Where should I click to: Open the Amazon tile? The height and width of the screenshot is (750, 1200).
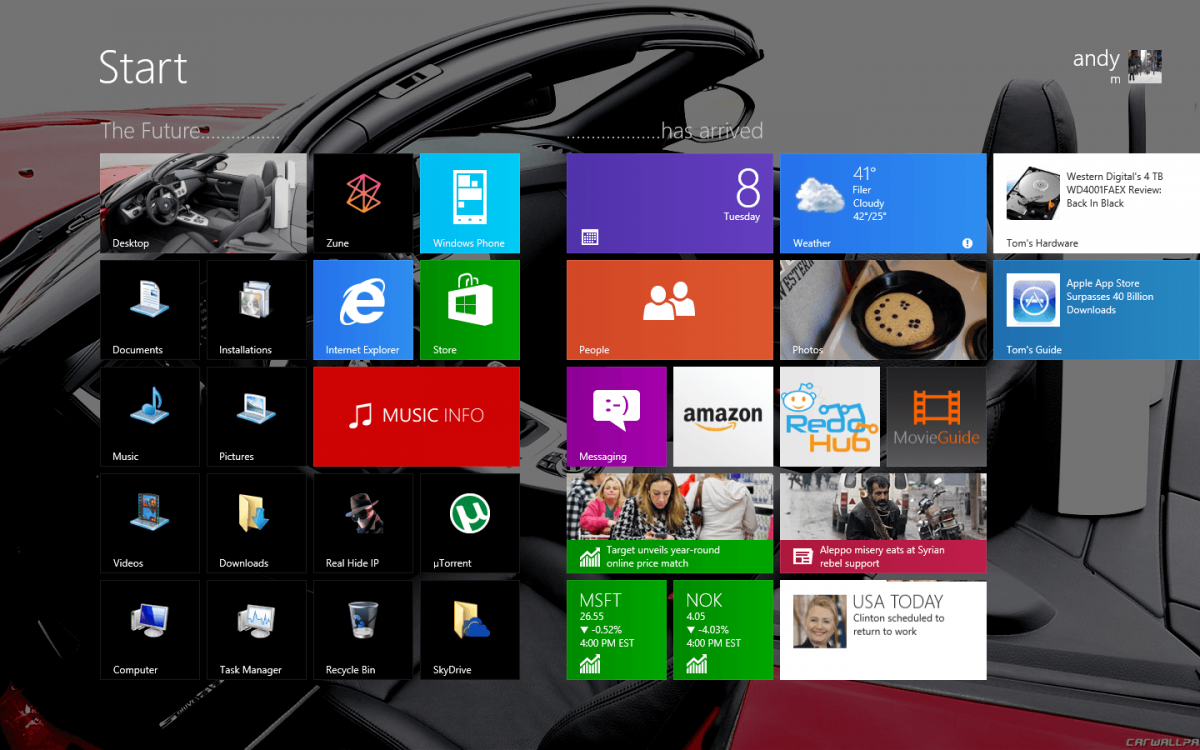722,416
